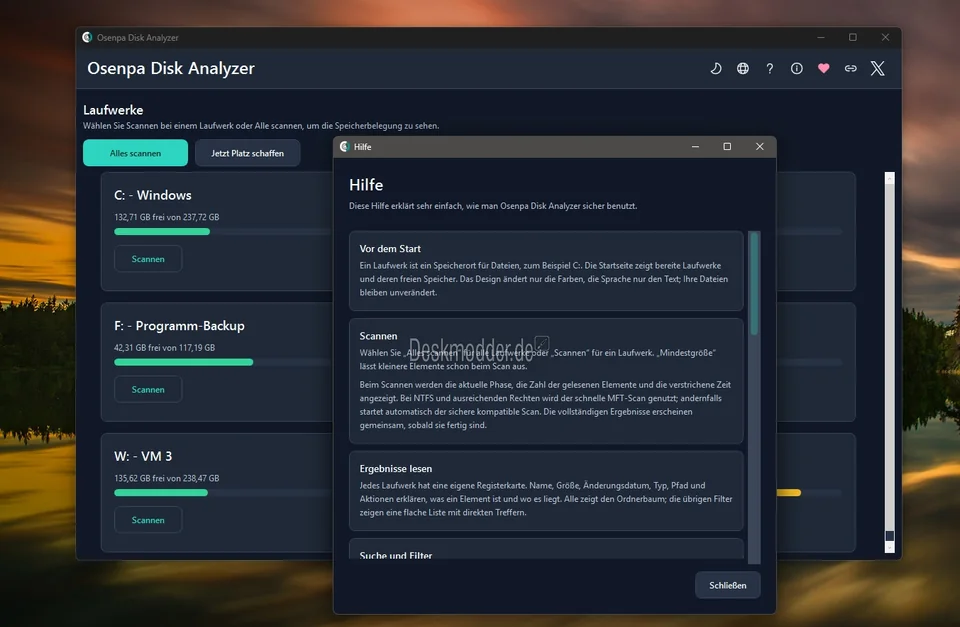This screenshot has height=627, width=960.
Task: Open the chain link icon
Action: (x=850, y=69)
